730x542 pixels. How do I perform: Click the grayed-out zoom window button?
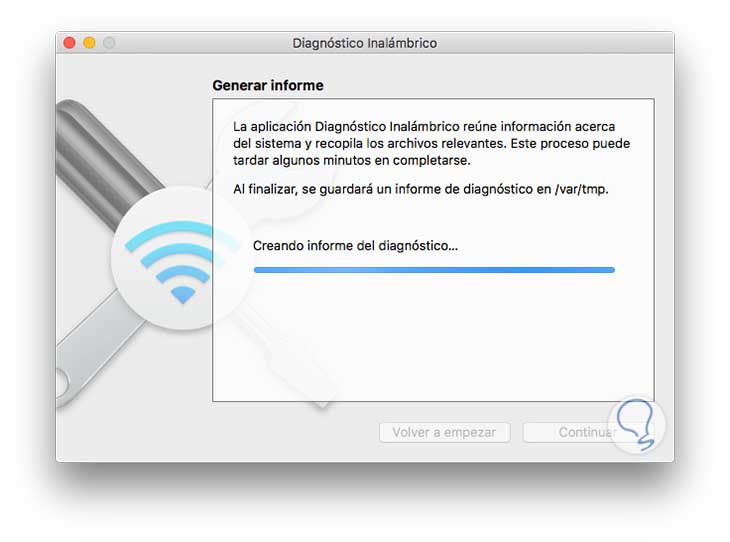coord(109,43)
